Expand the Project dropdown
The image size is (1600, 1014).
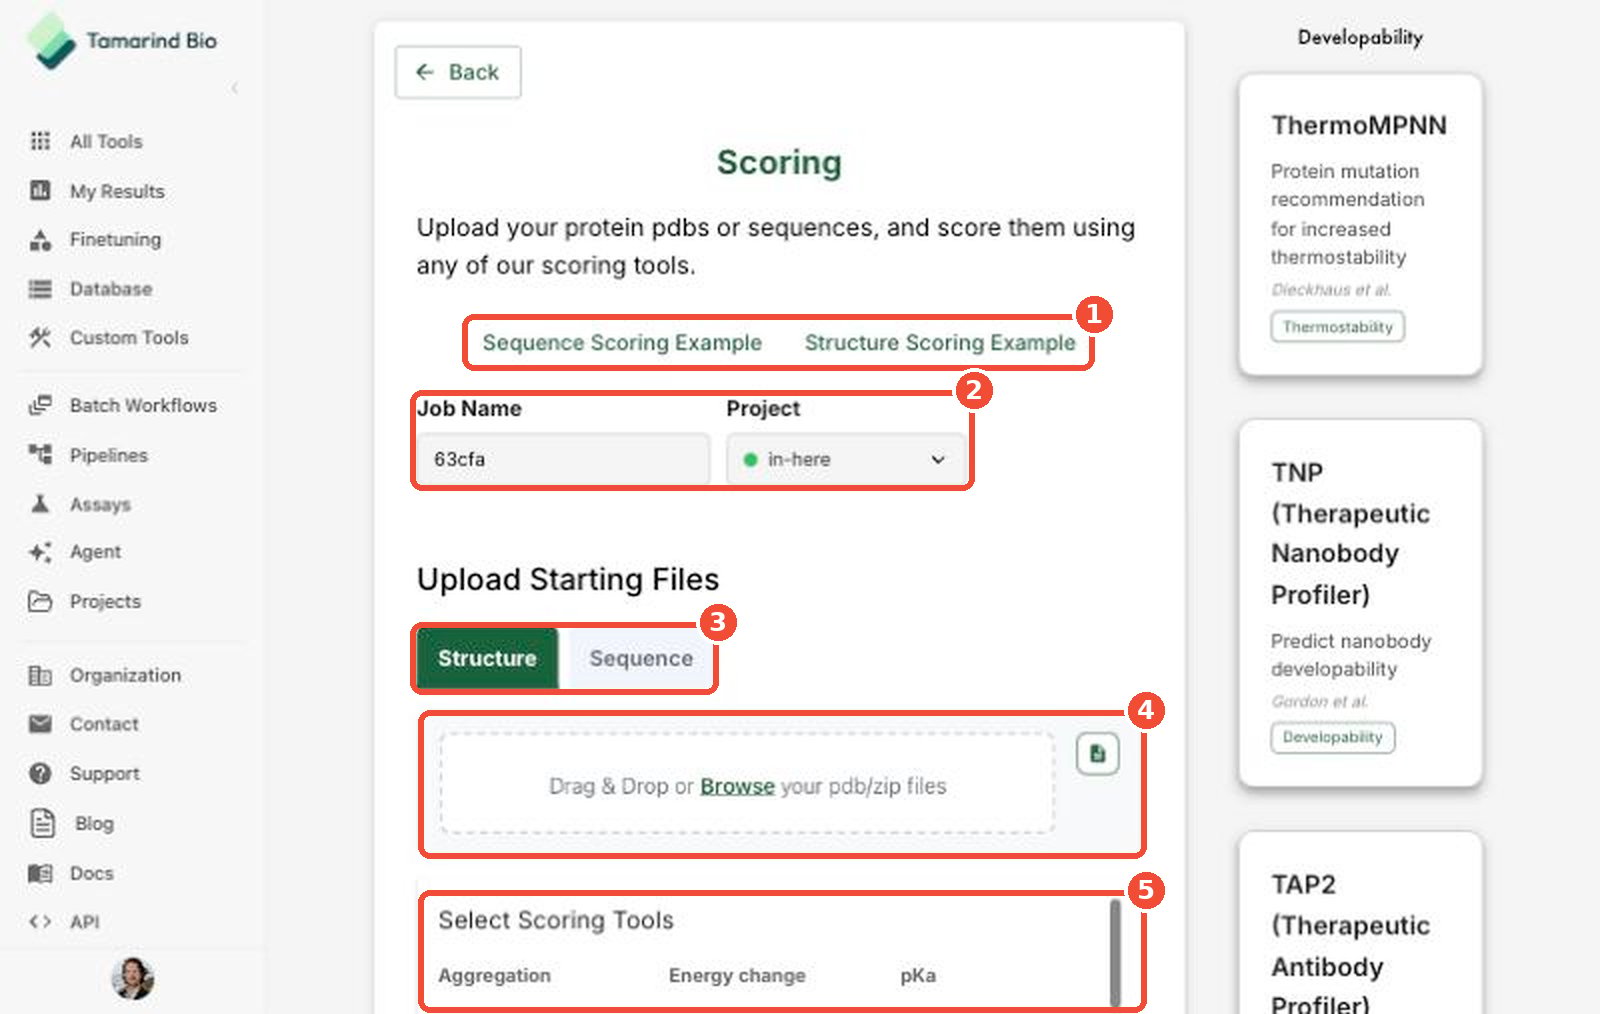click(x=846, y=459)
